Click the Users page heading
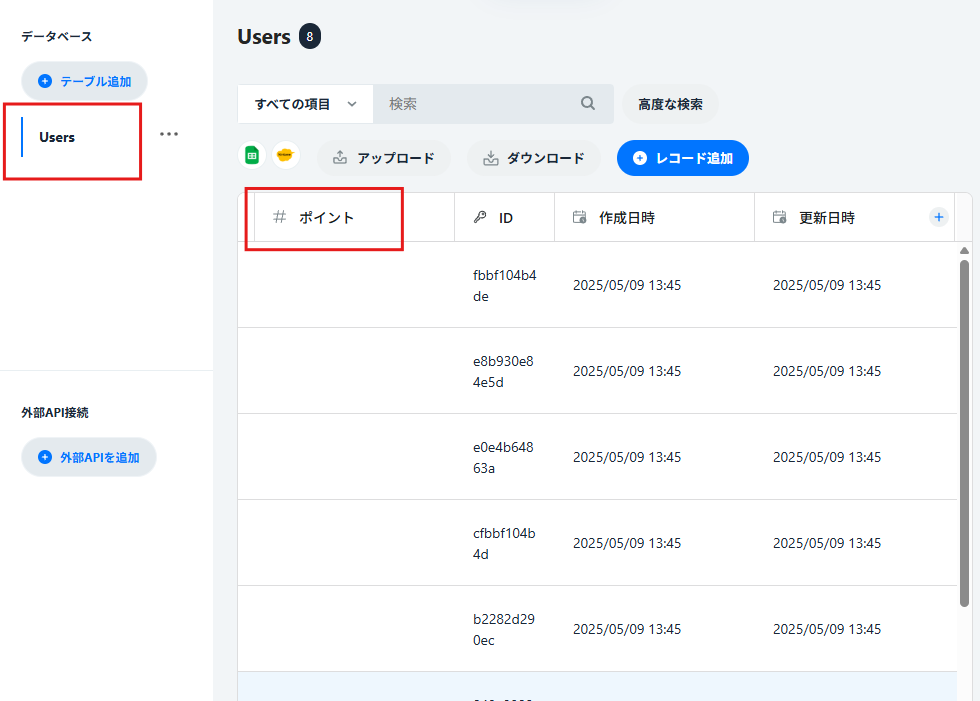The image size is (980, 701). (x=264, y=37)
